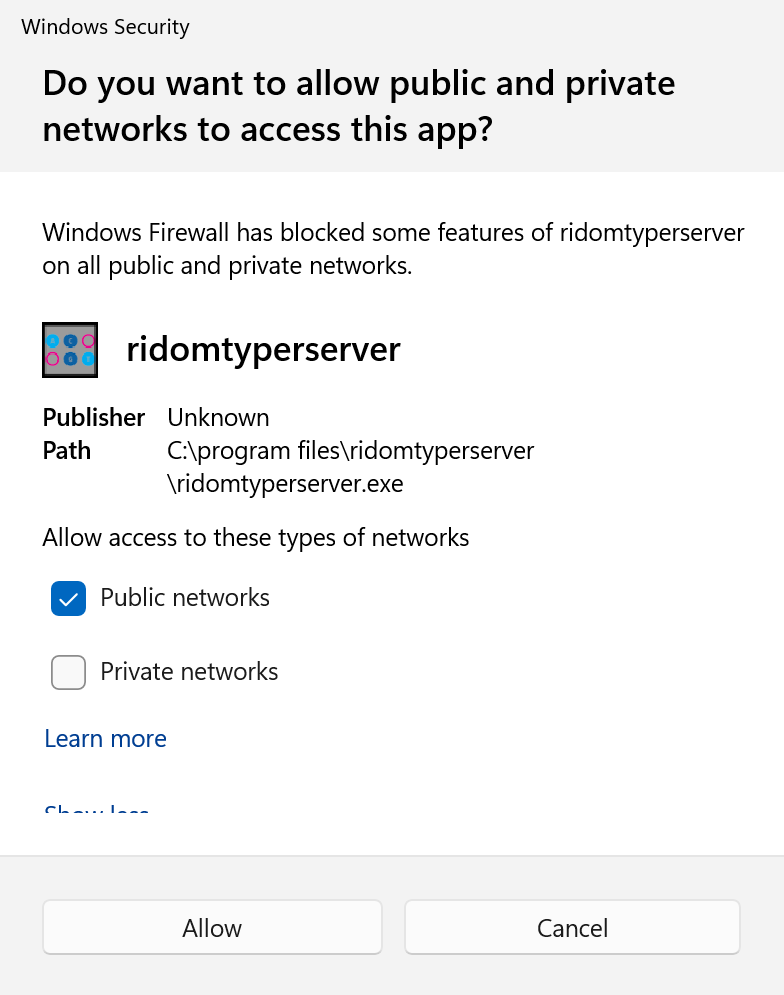Screen dimensions: 784x995
Task: Click the Path field label
Action: (x=66, y=451)
